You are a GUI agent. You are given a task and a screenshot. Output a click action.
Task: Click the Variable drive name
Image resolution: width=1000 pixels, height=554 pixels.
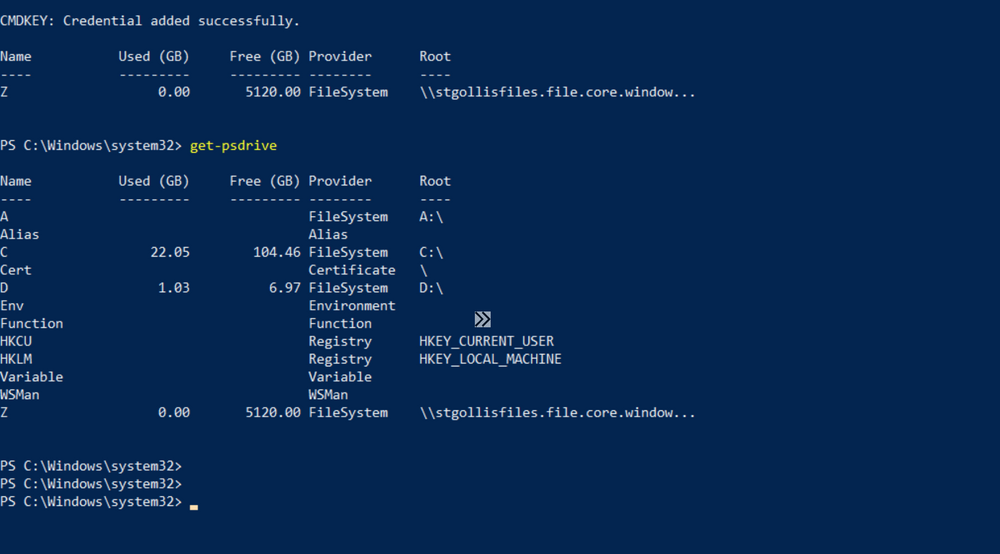[x=32, y=377]
